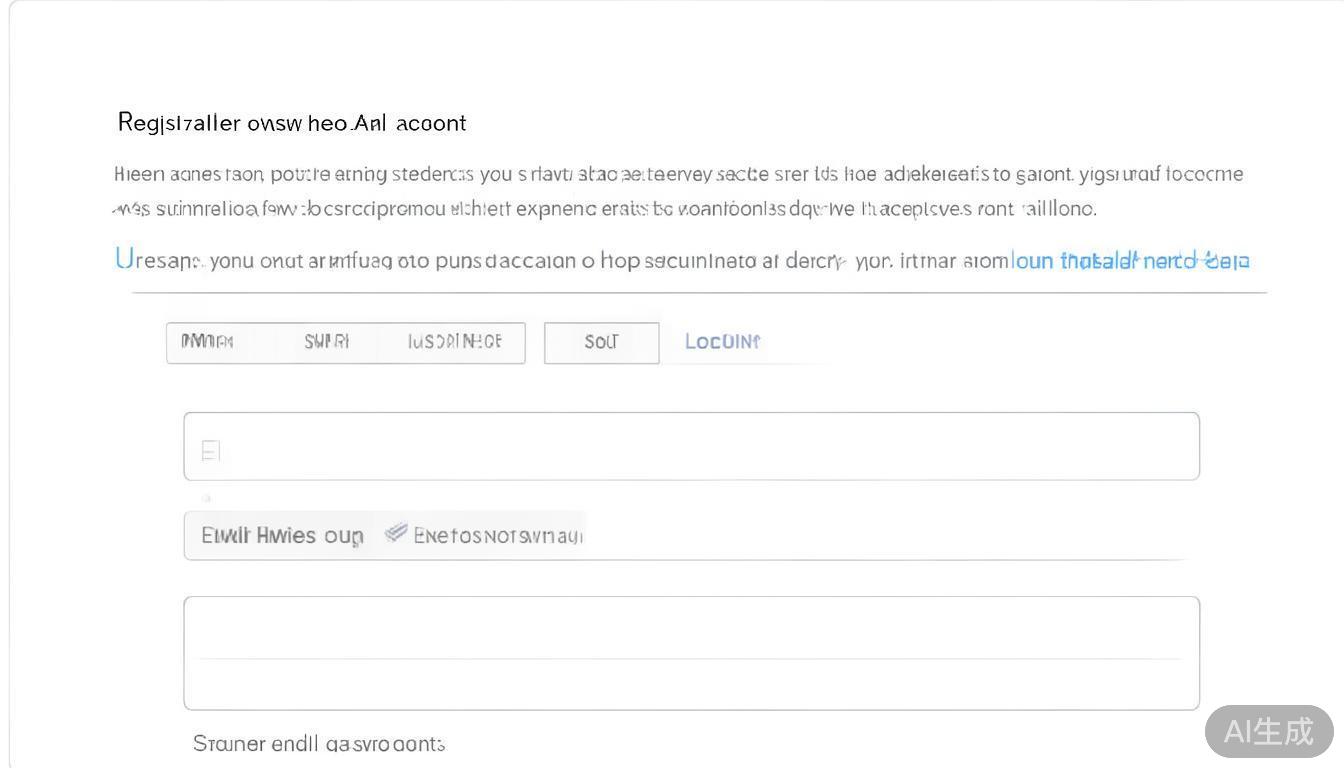Click the "Elwdlr Hwies oup" label

point(282,536)
